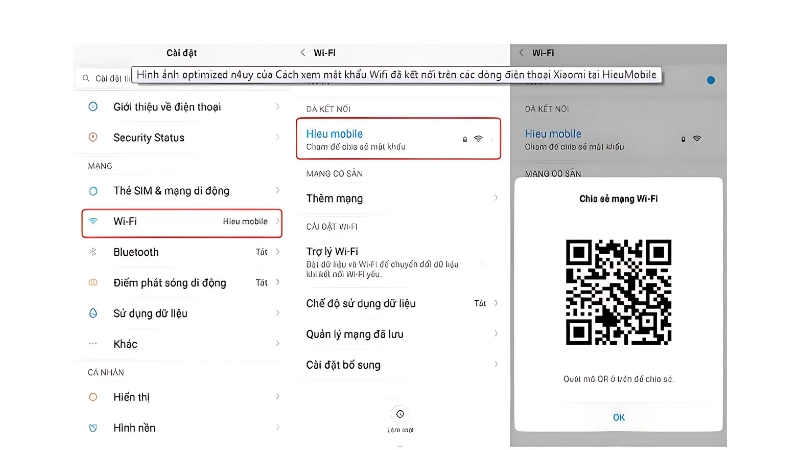Tap Thêm mạng to add network
This screenshot has height=450, width=800.
[398, 198]
